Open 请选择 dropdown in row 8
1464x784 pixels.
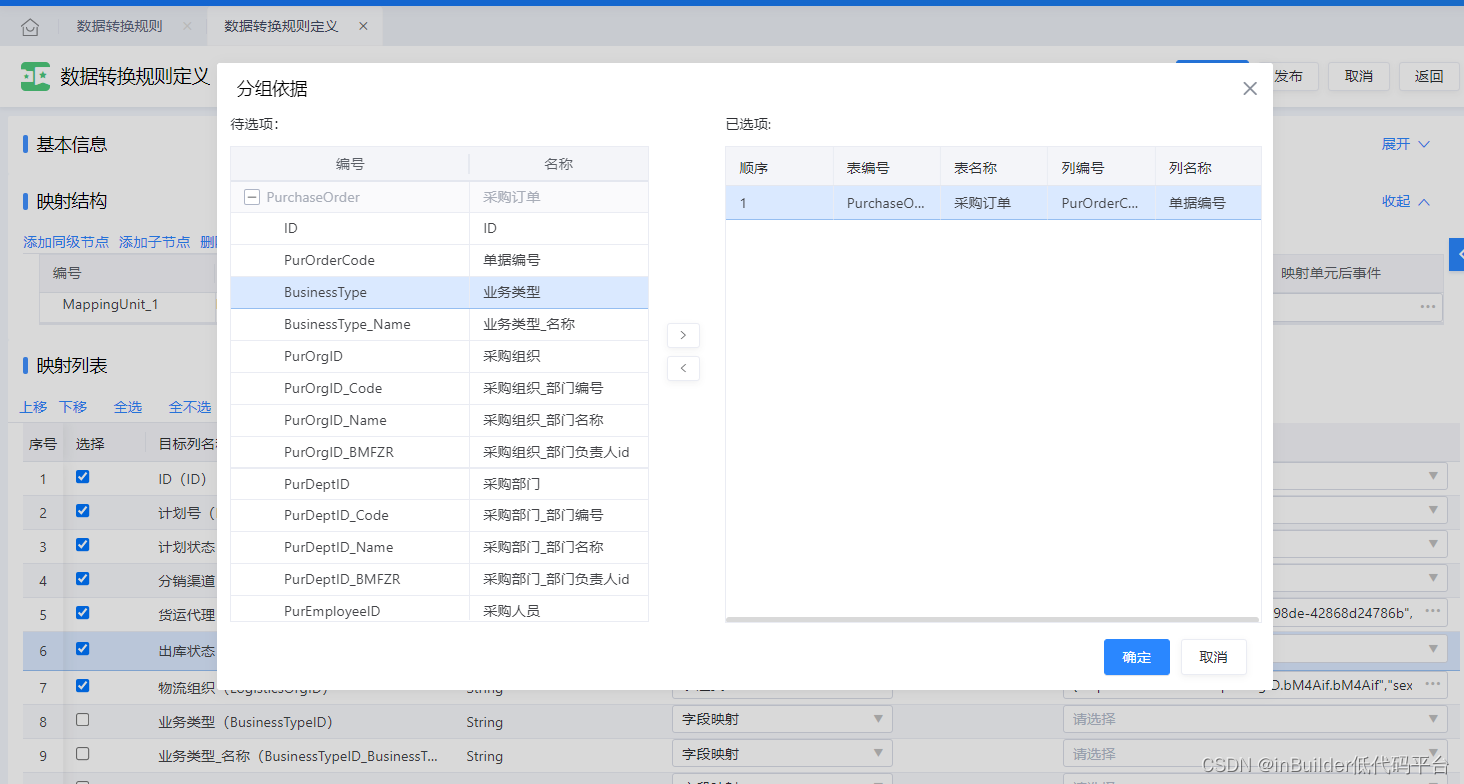pyautogui.click(x=1254, y=719)
